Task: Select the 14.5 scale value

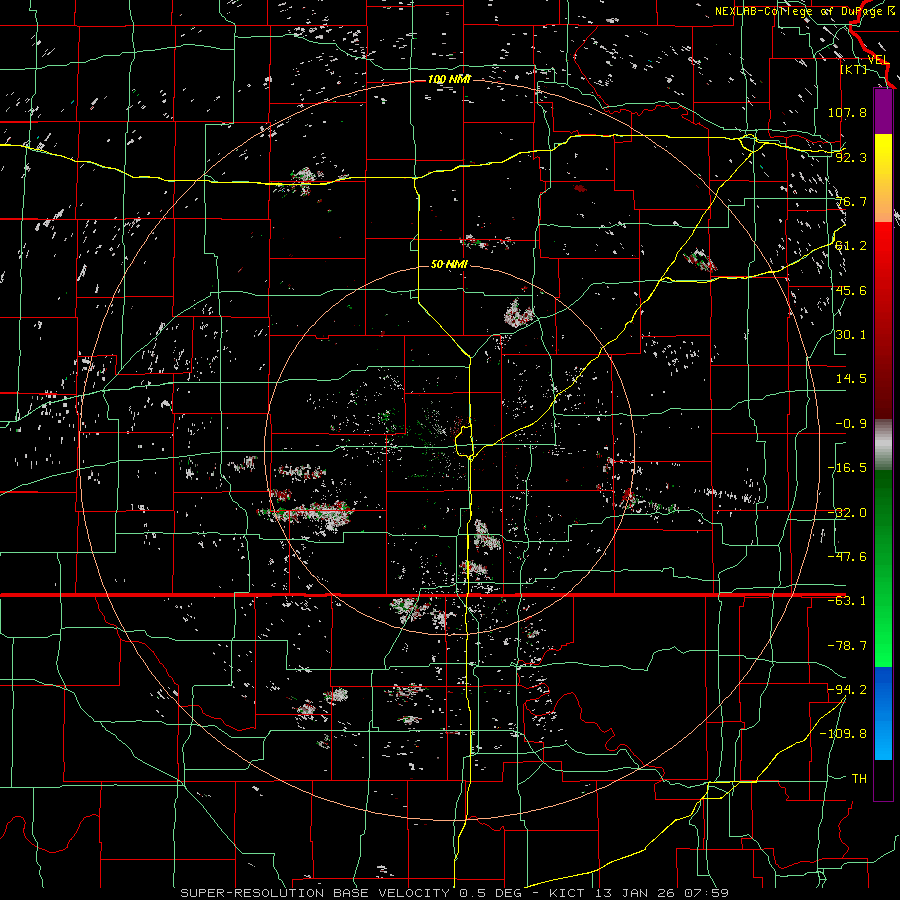Action: click(851, 379)
